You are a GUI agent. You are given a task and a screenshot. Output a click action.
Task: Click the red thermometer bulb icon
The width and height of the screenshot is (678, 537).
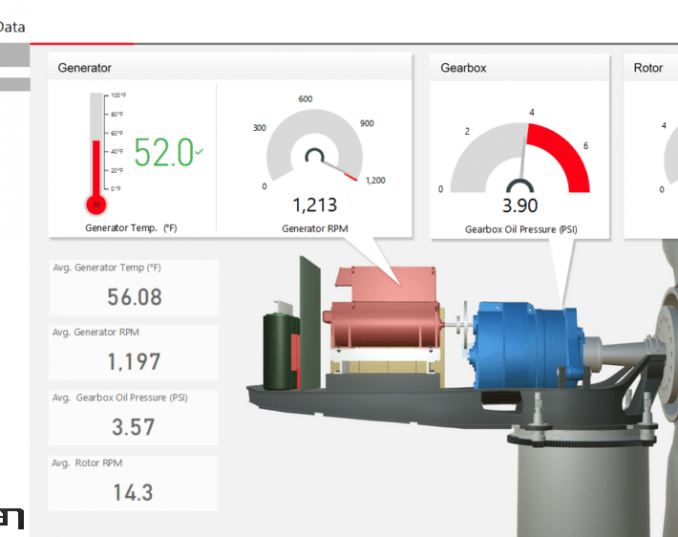tap(97, 204)
